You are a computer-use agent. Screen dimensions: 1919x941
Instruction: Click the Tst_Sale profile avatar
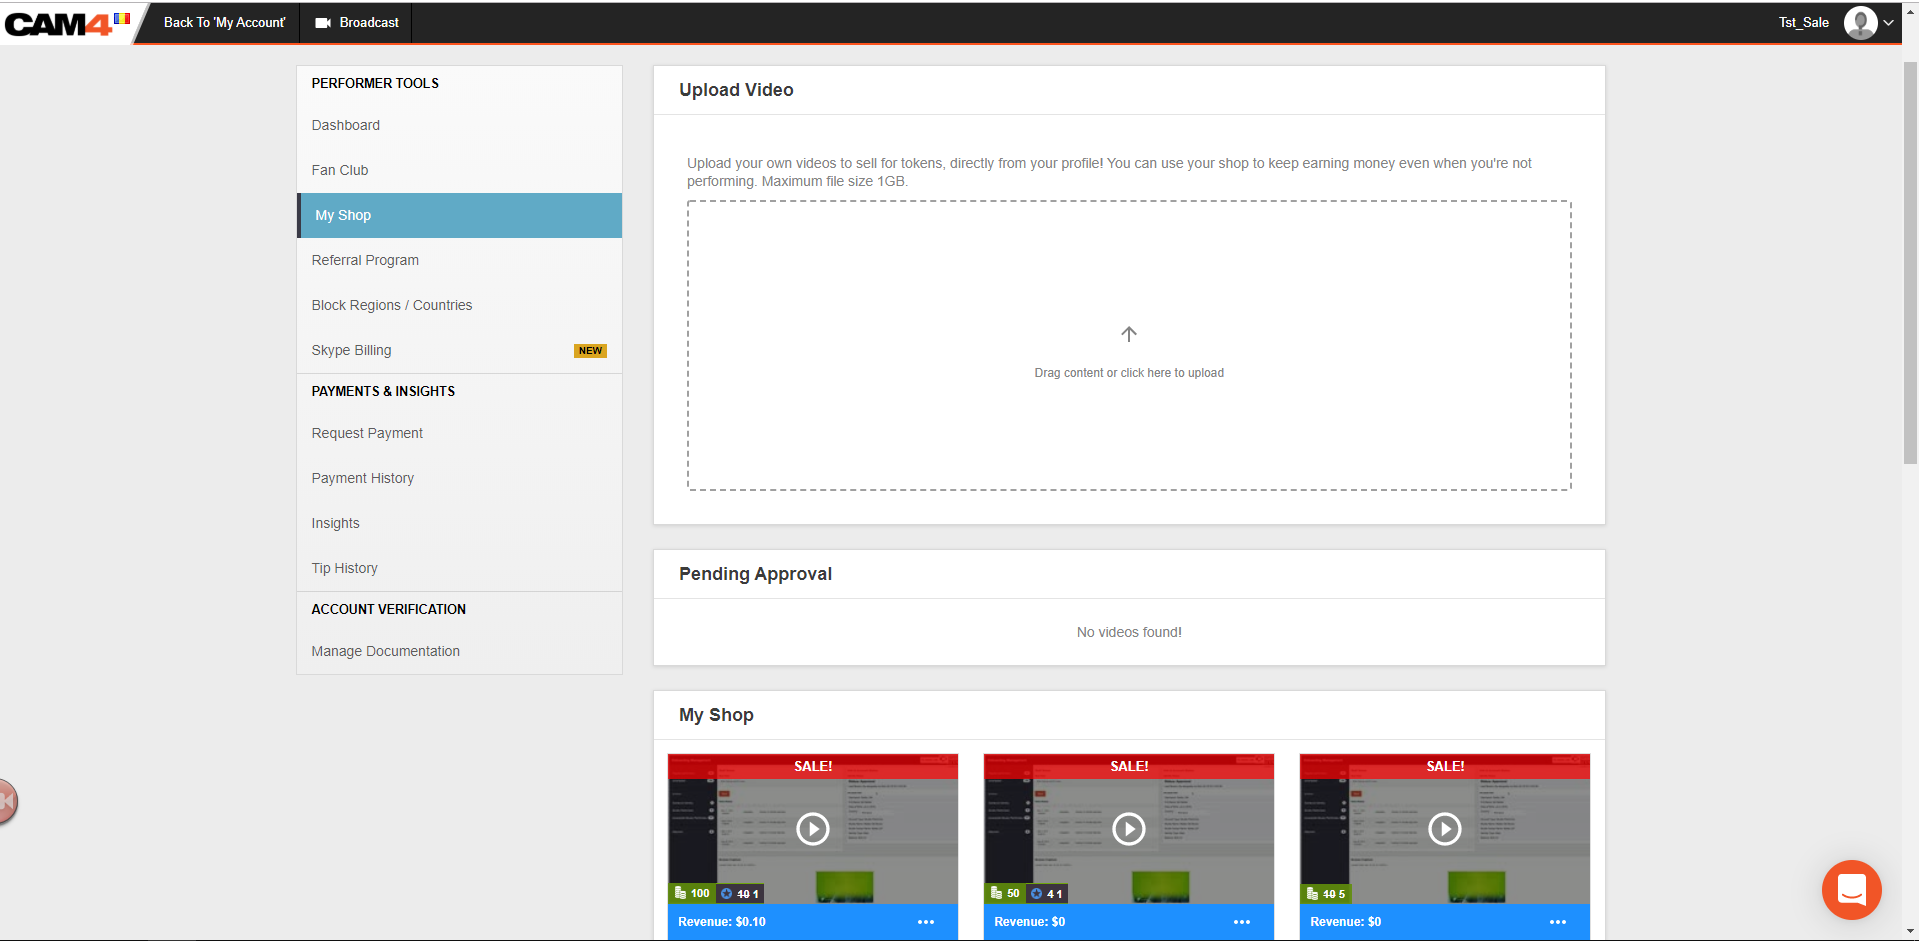1859,22
